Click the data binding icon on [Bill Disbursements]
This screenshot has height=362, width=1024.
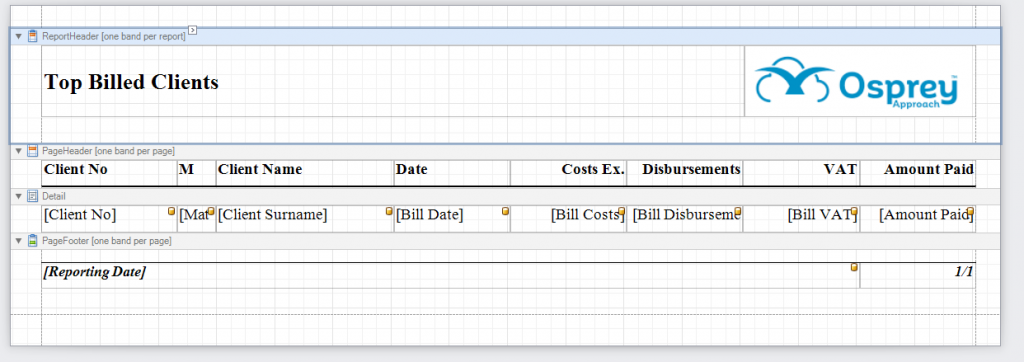tap(738, 211)
